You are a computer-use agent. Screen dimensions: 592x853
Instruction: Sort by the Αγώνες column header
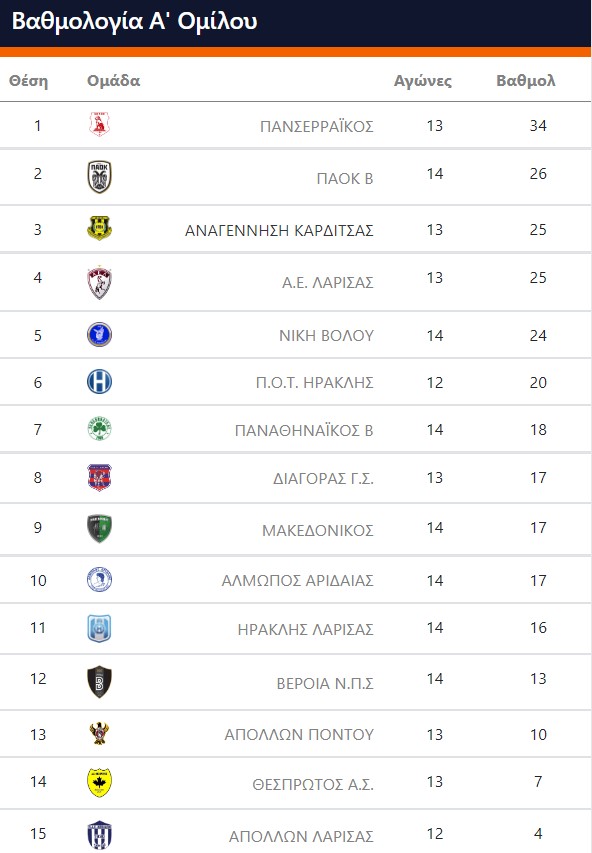(423, 81)
